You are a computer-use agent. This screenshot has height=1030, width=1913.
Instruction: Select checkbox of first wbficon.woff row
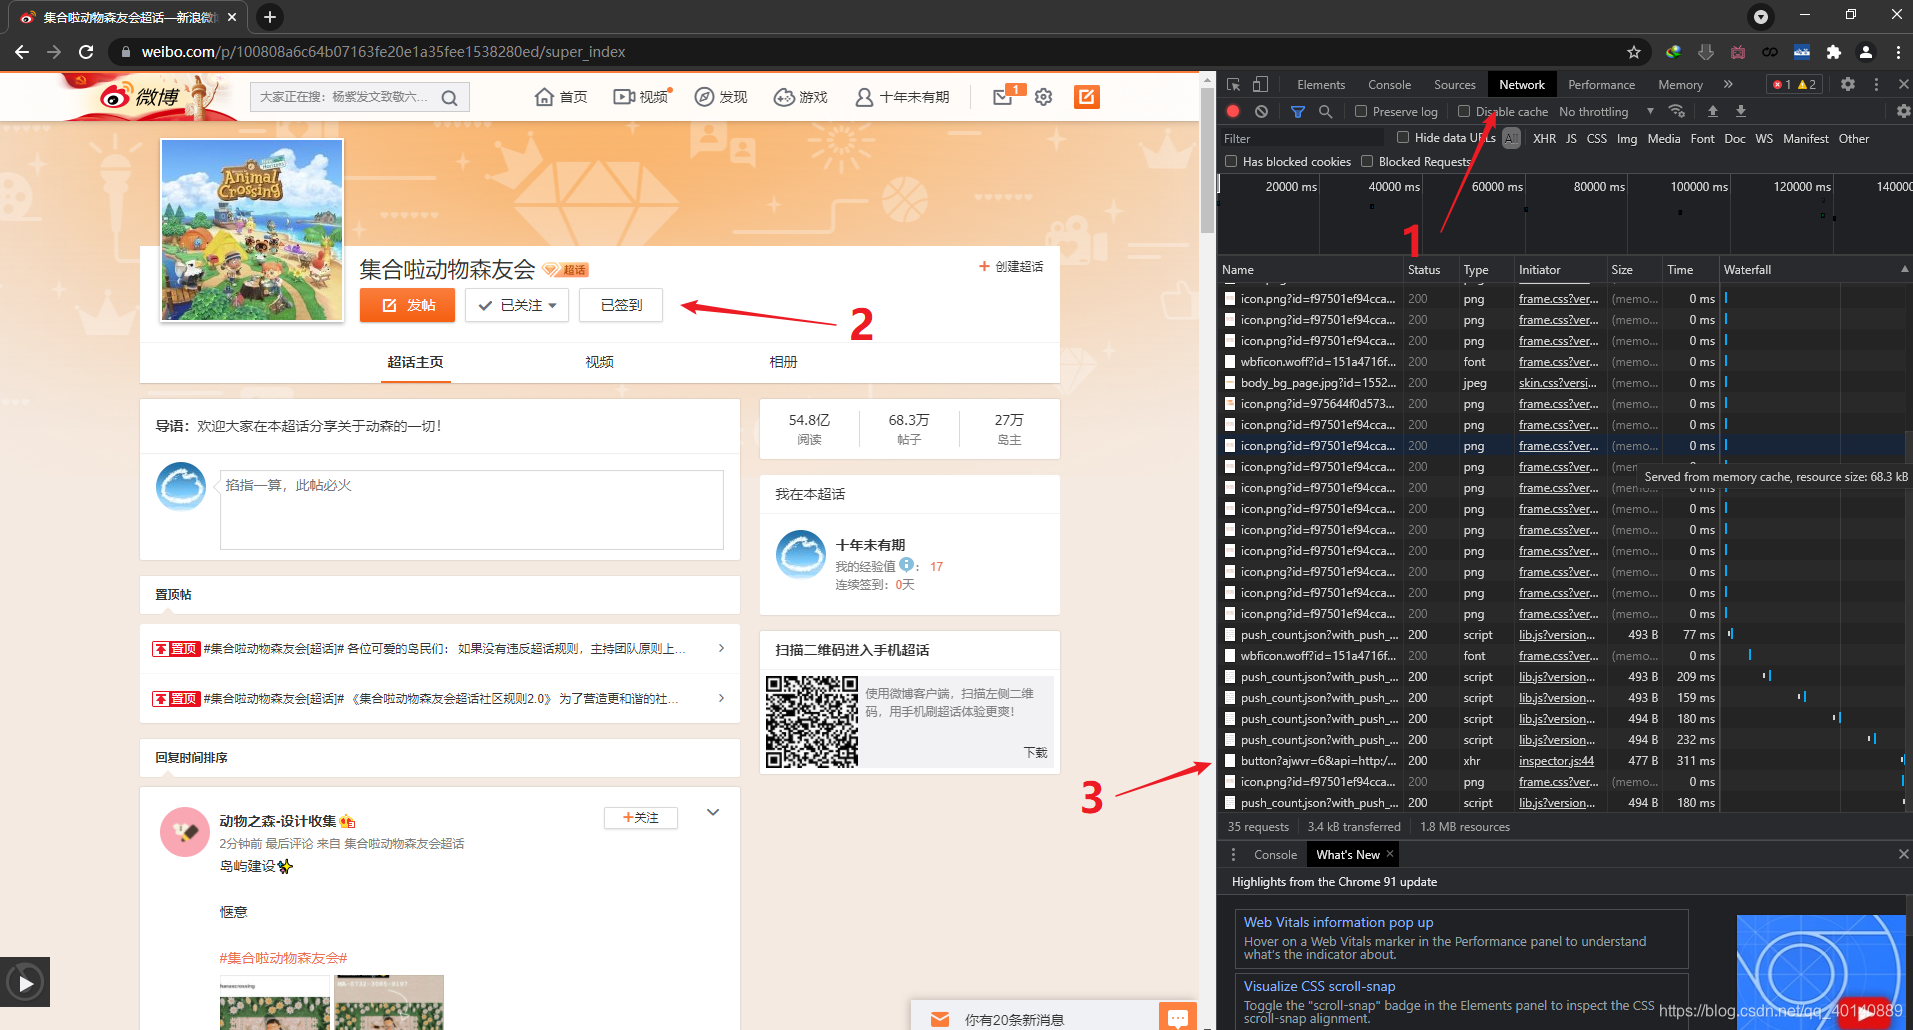1230,362
